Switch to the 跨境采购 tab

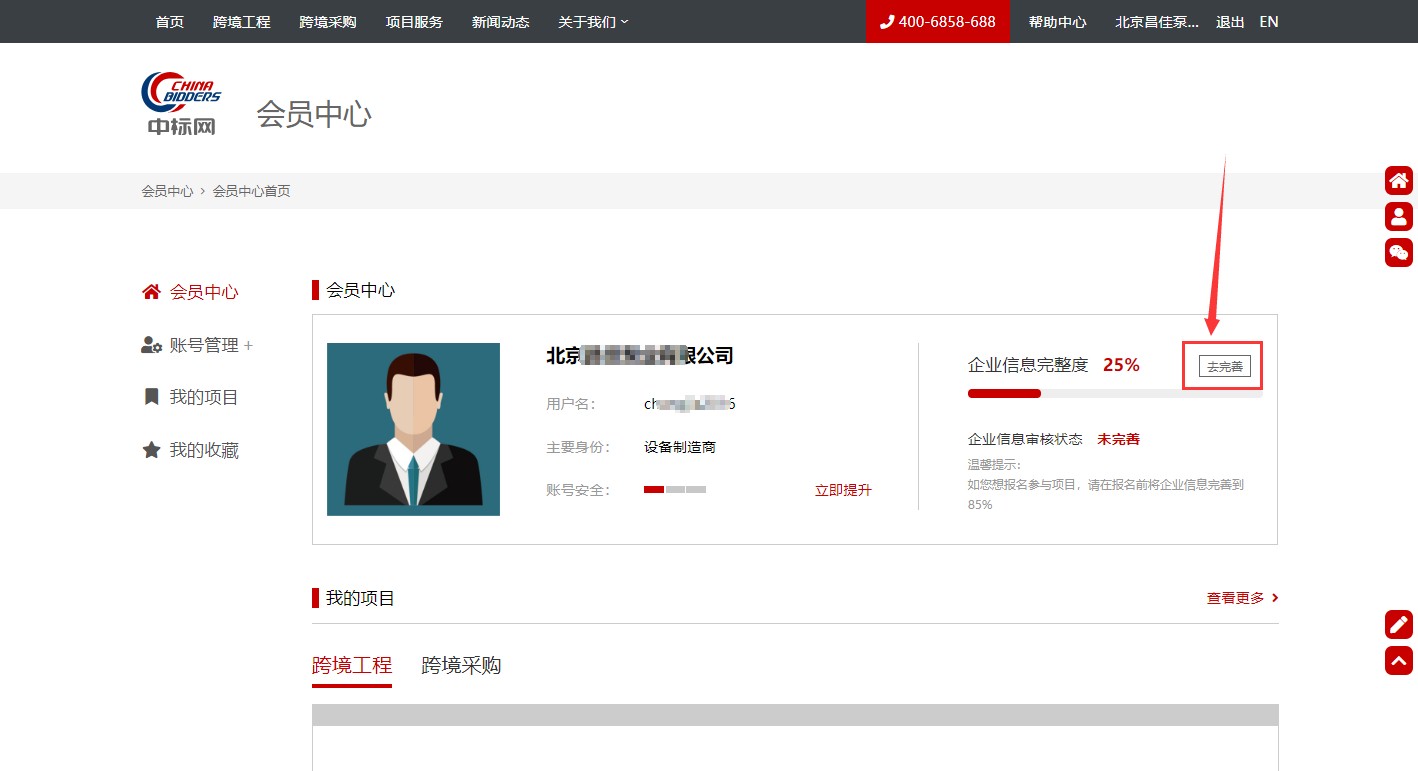point(461,666)
